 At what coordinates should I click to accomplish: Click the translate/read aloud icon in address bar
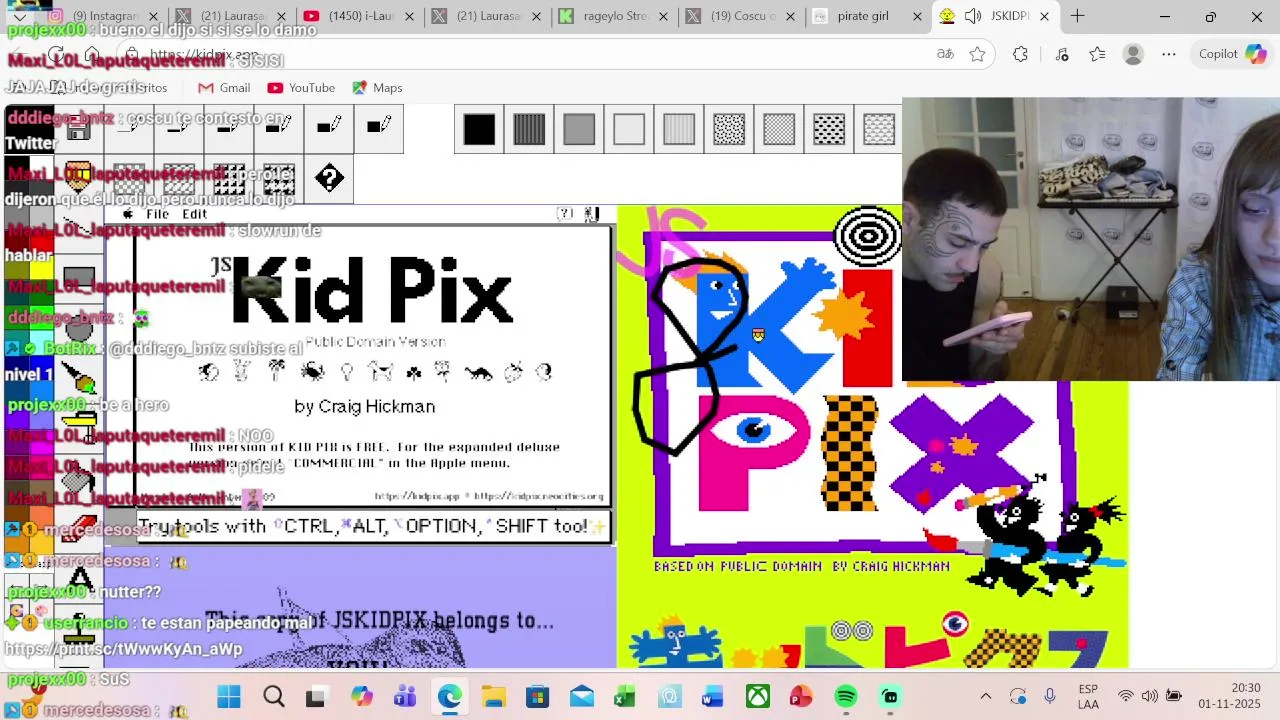[x=945, y=54]
